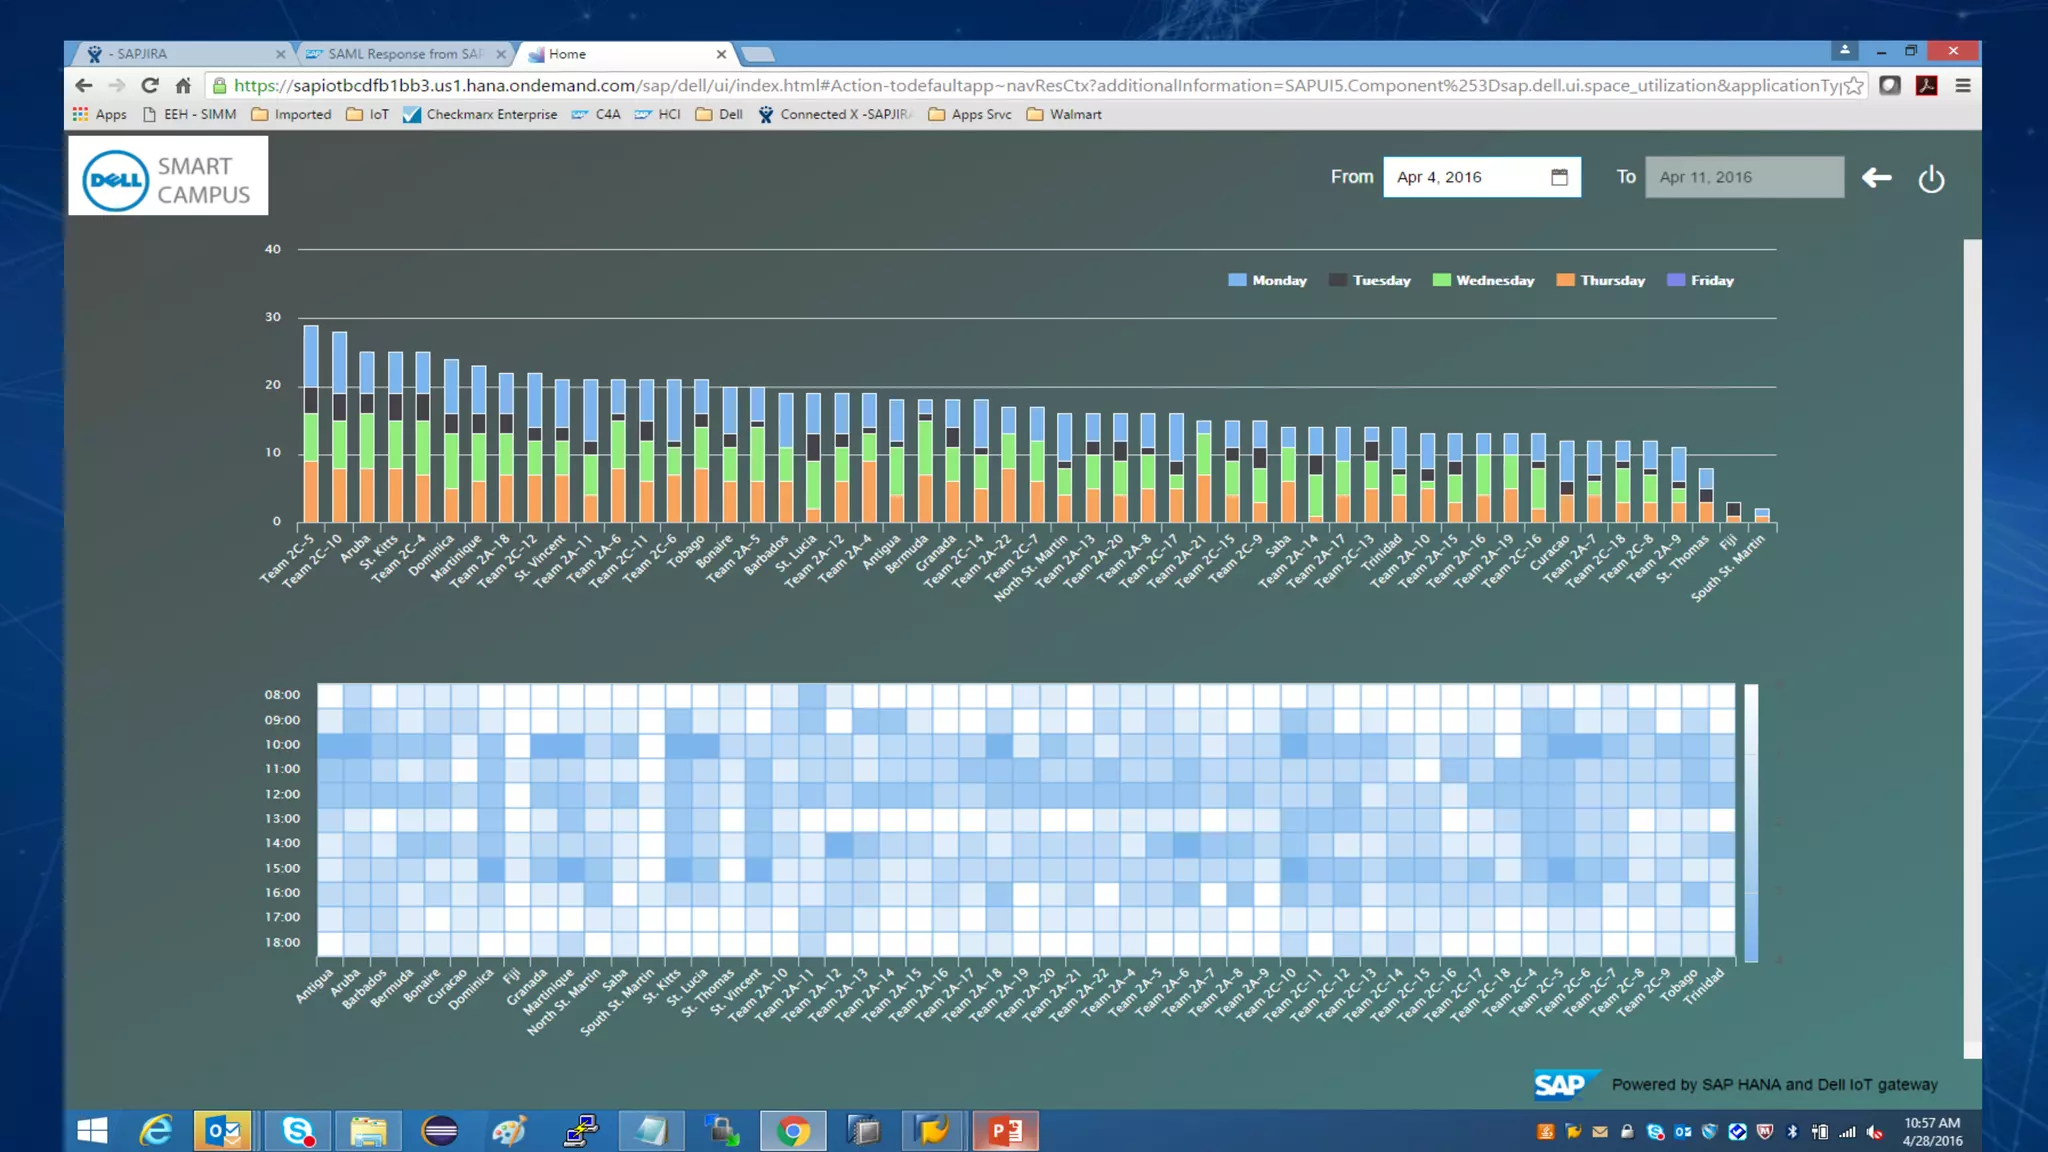The height and width of the screenshot is (1152, 2048).
Task: Bookmark this page with star icon
Action: point(1853,86)
